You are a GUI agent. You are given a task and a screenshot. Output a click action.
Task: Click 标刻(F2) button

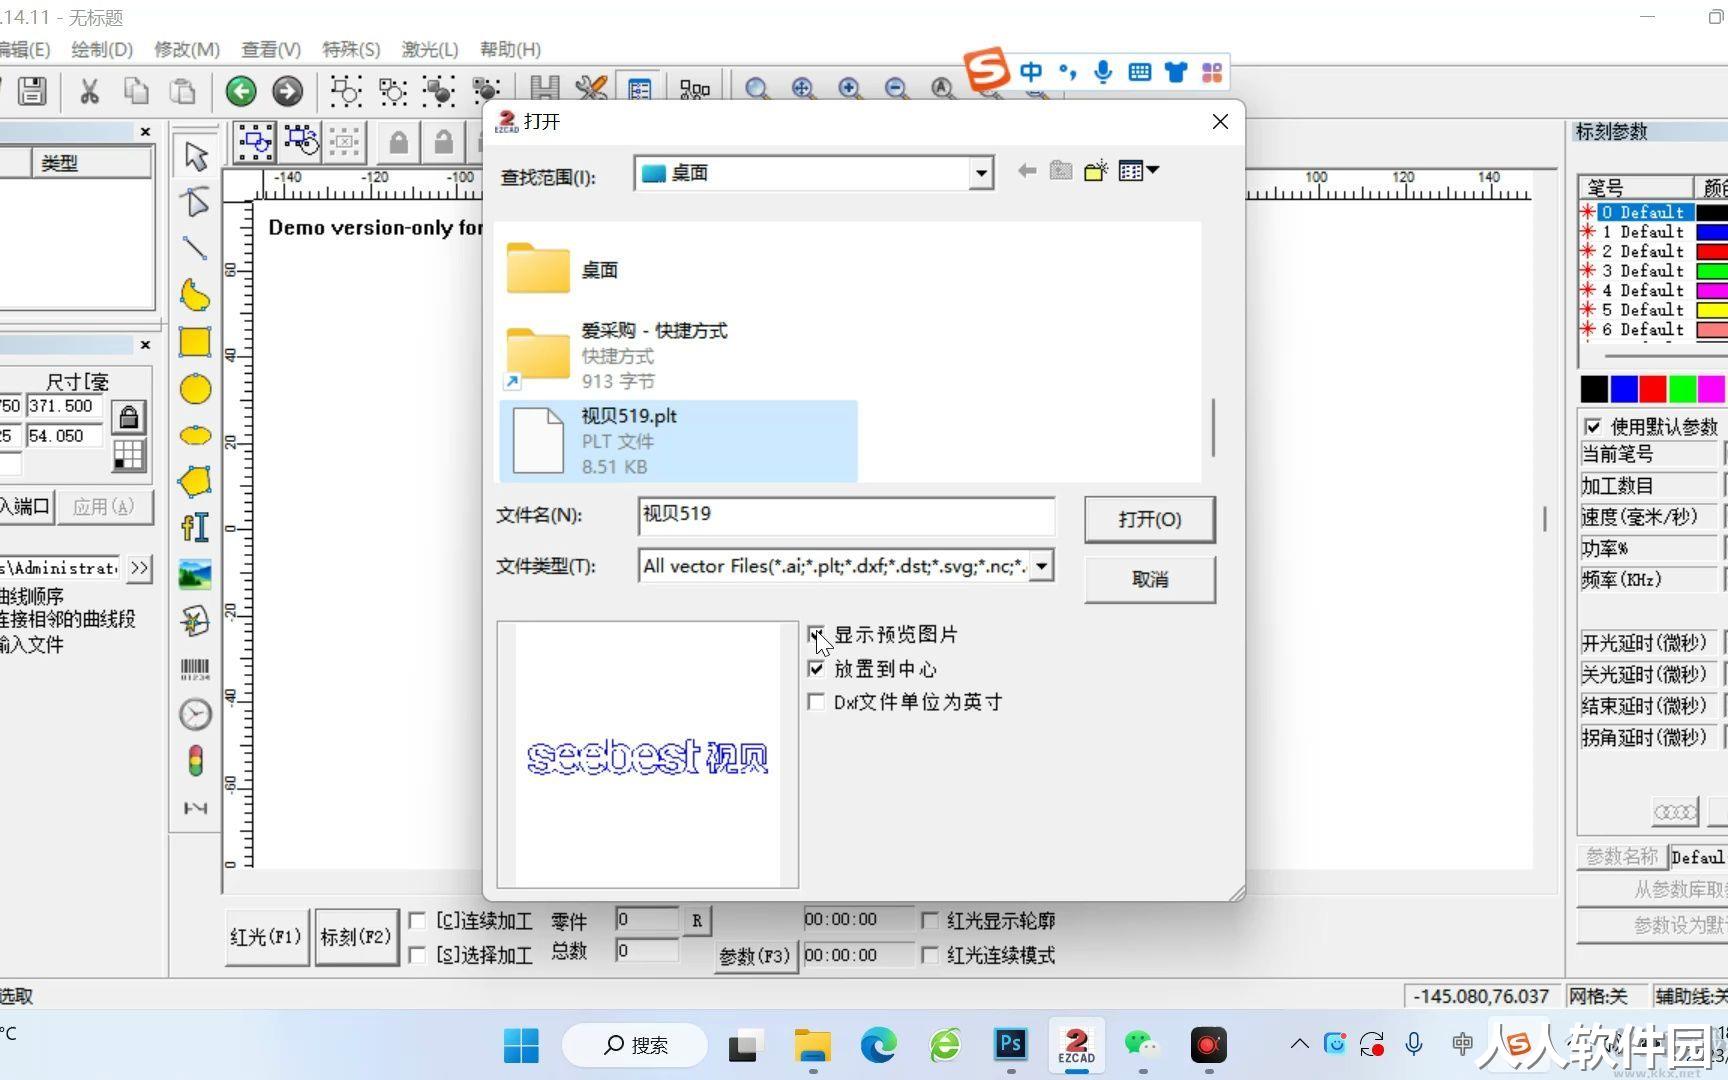pyautogui.click(x=356, y=937)
